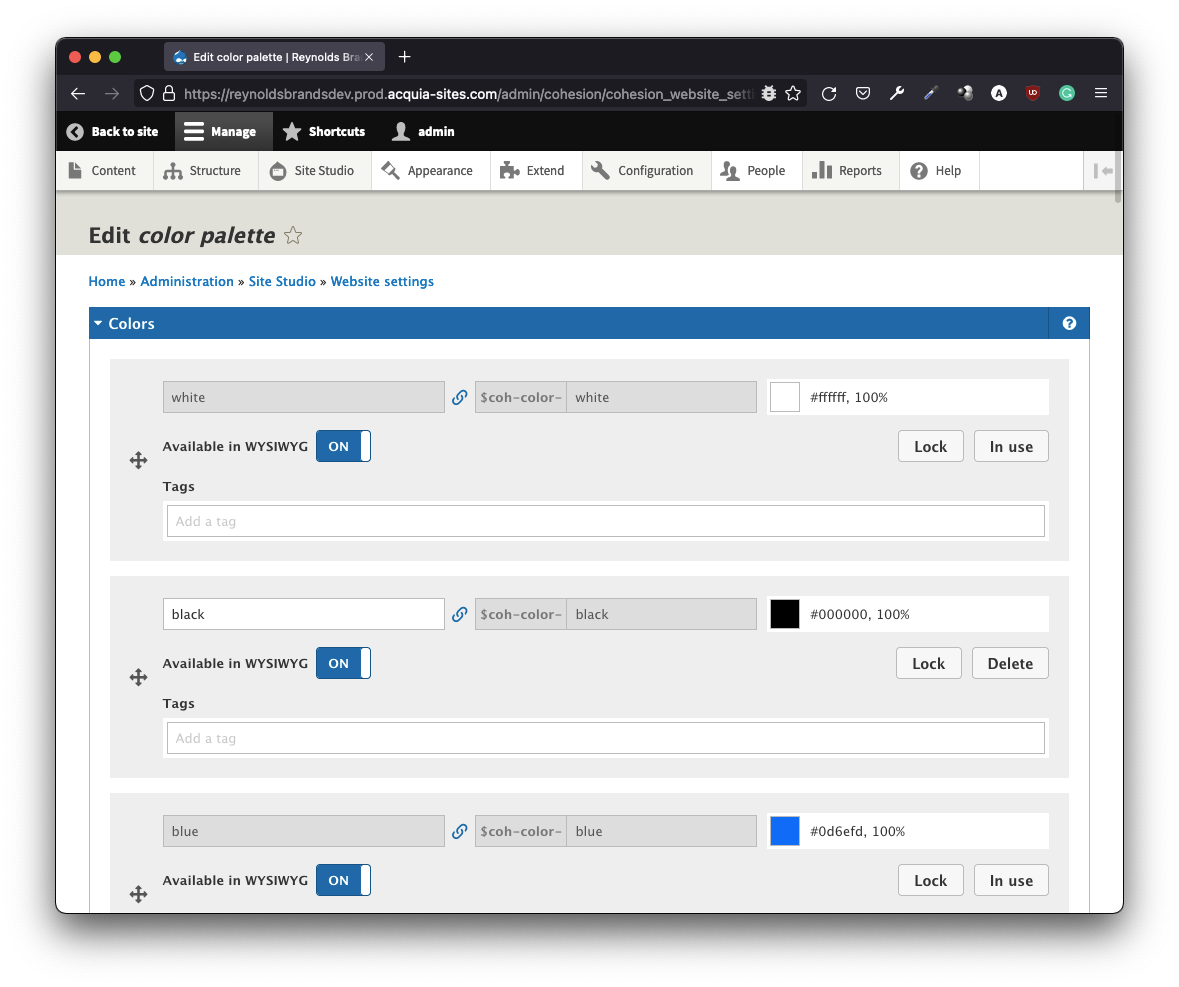This screenshot has height=987, width=1179.
Task: Open the browser hamburger application menu
Action: click(1101, 93)
